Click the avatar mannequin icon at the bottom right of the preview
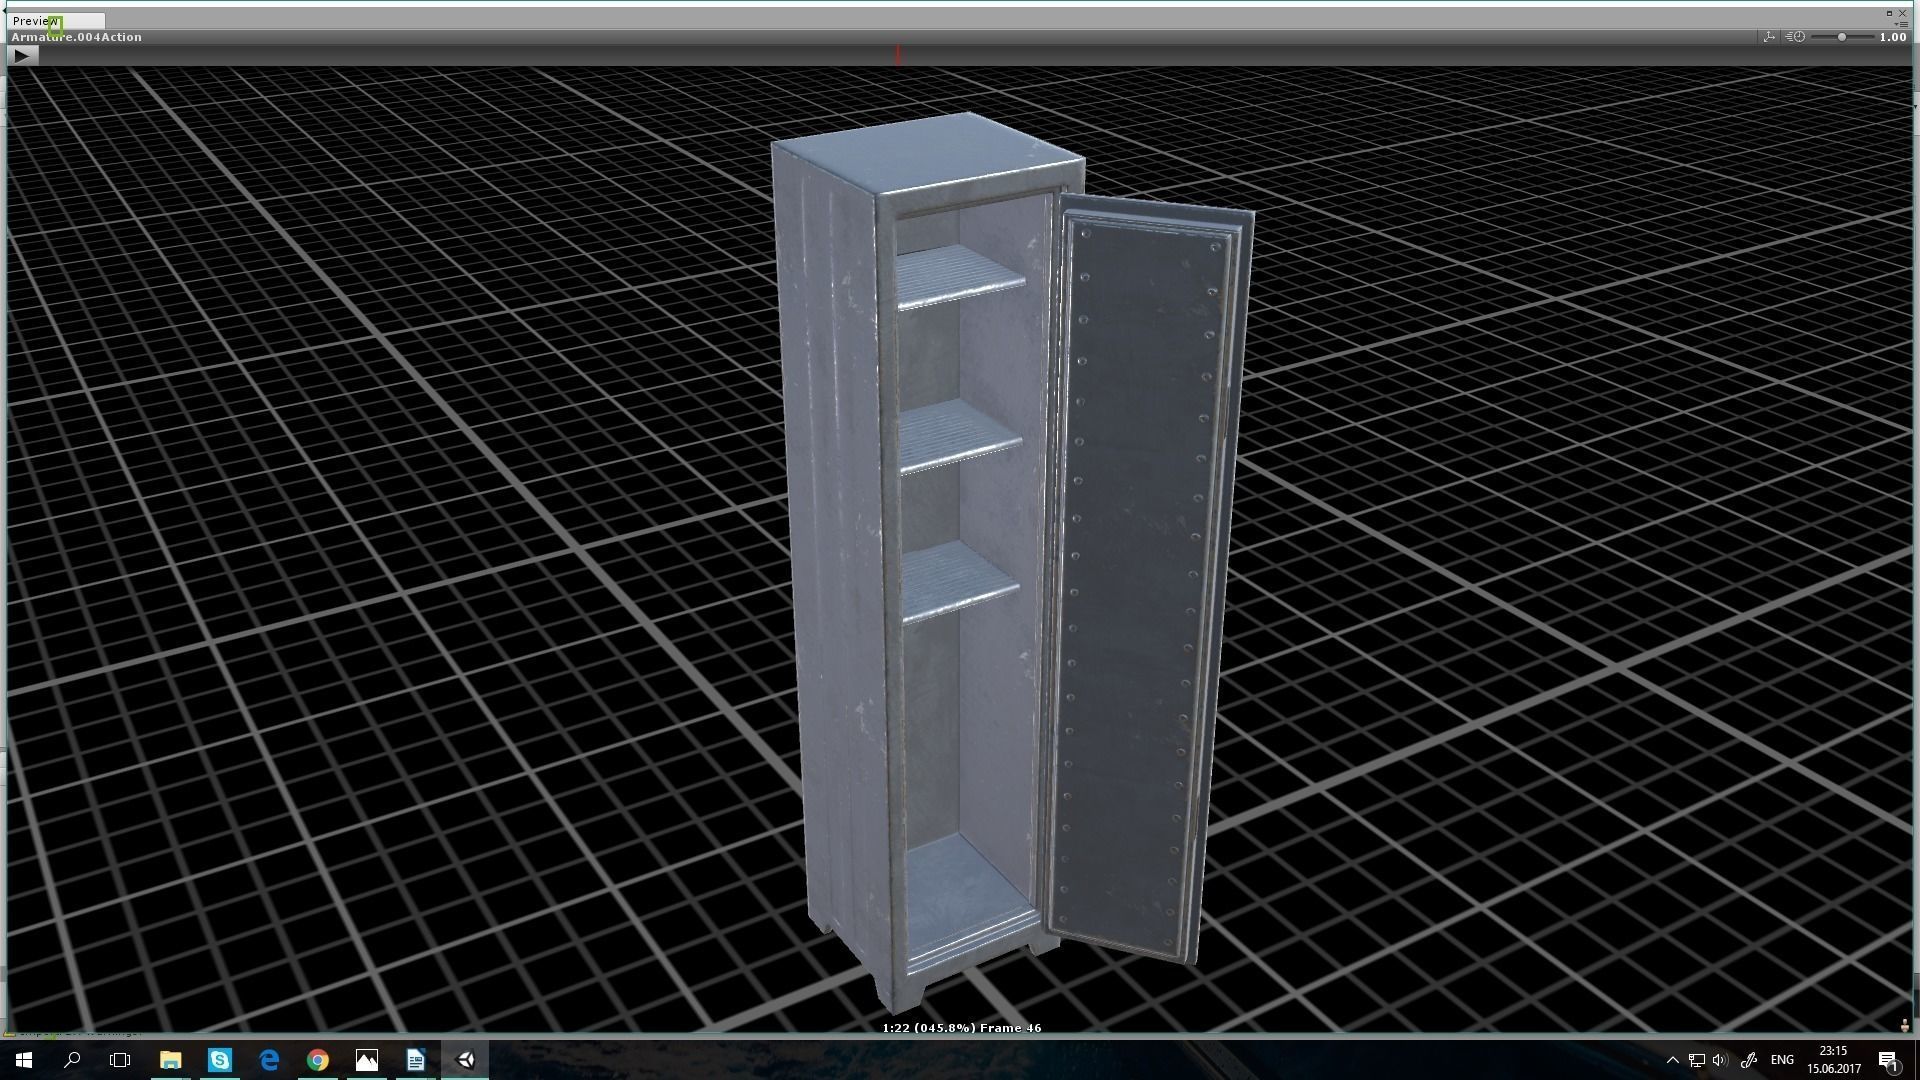Viewport: 1920px width, 1080px height. pos(1904,1025)
